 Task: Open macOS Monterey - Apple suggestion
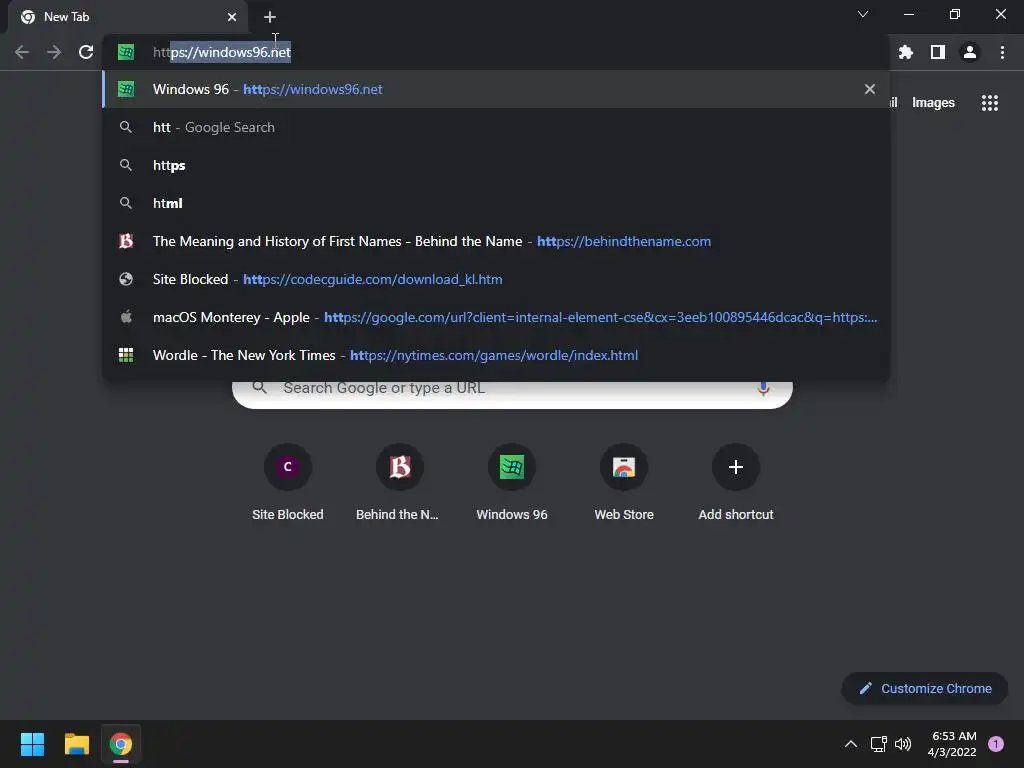coord(496,317)
